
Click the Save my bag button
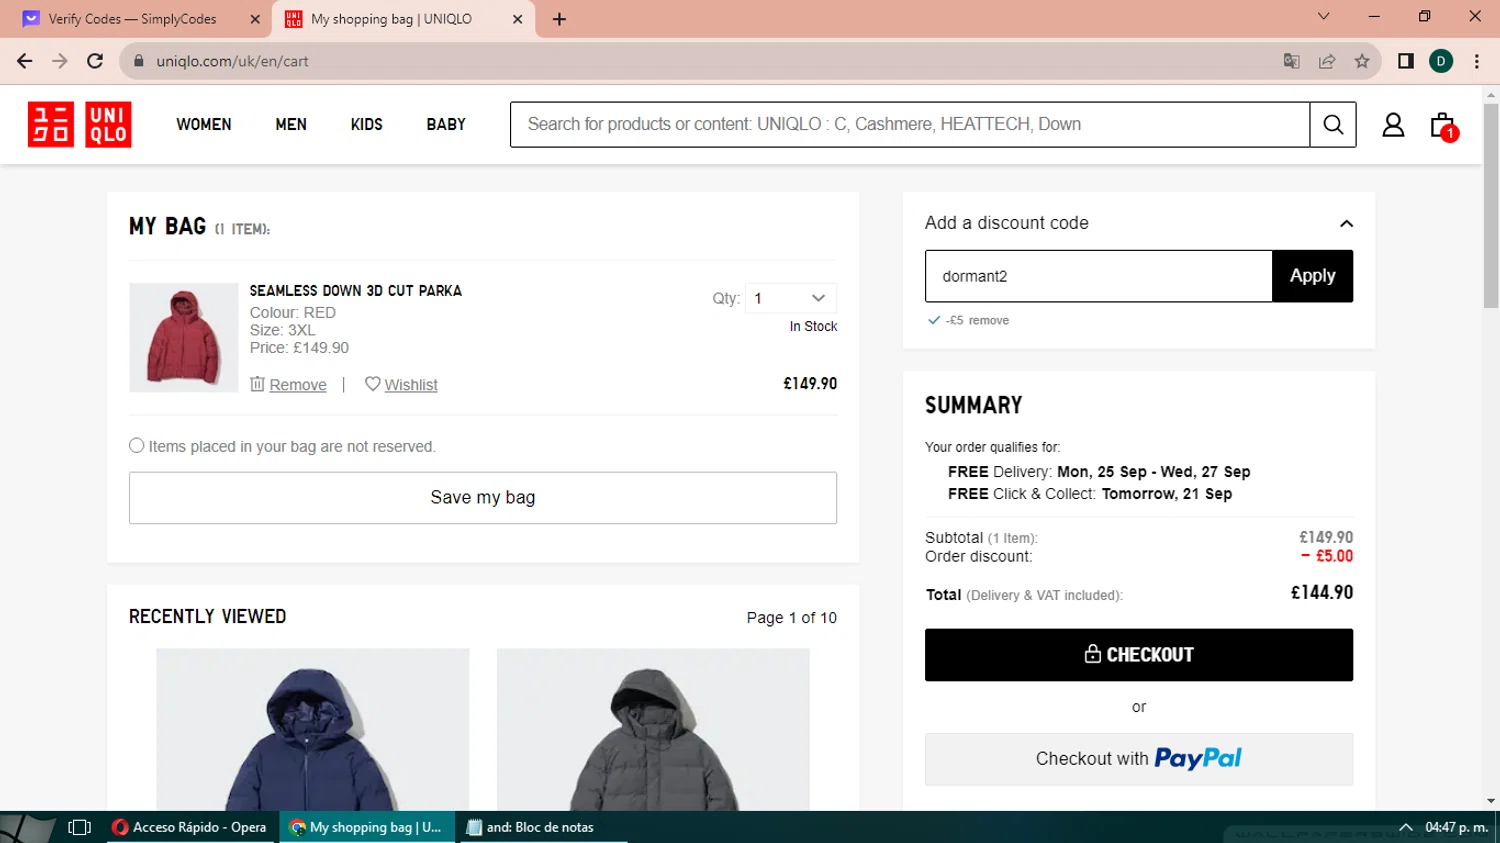tap(483, 498)
